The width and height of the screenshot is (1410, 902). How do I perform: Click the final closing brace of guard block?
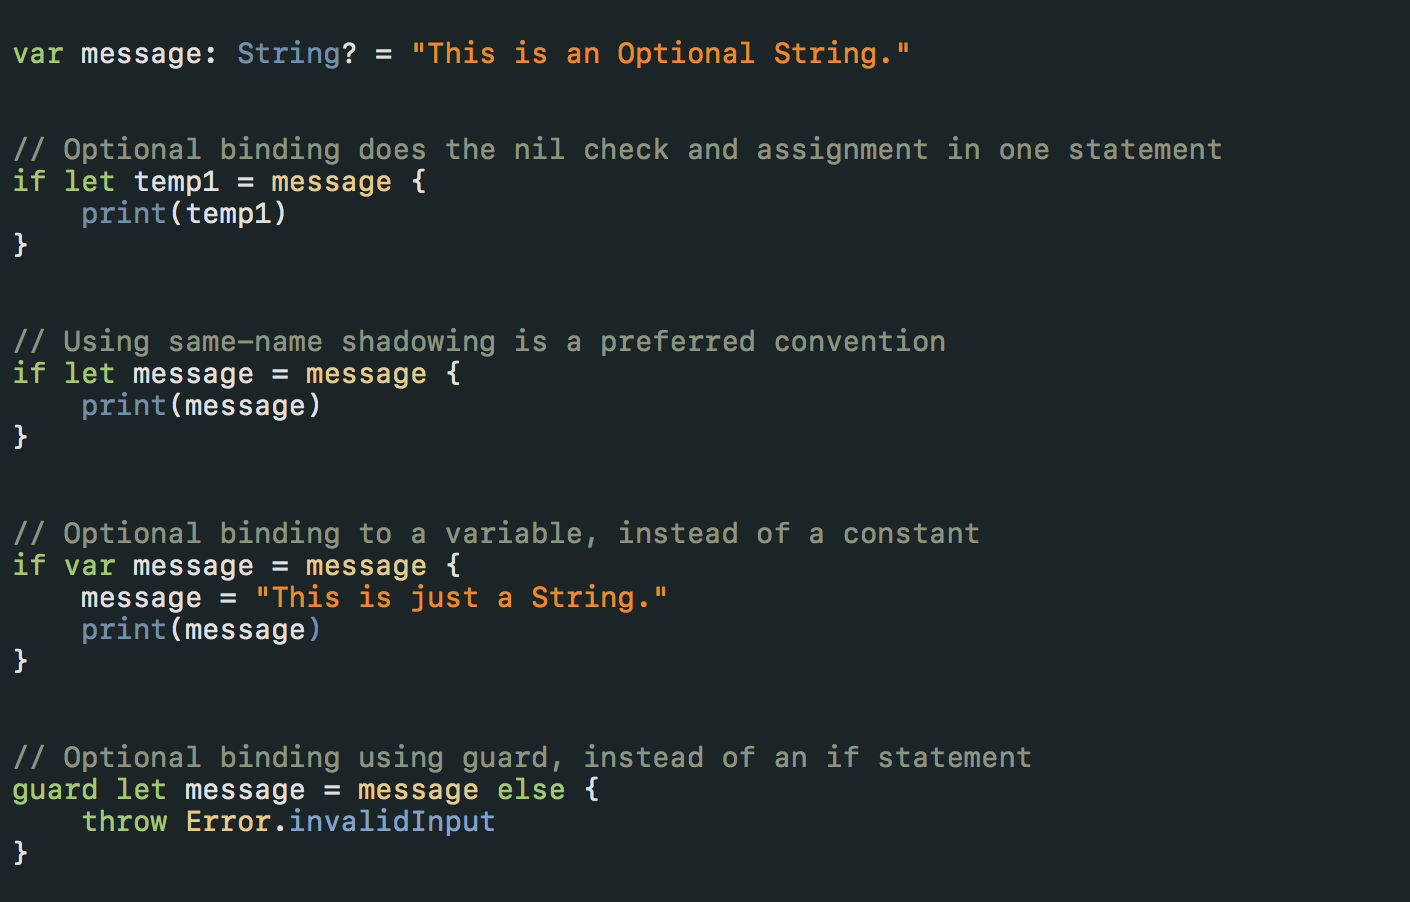pyautogui.click(x=20, y=853)
